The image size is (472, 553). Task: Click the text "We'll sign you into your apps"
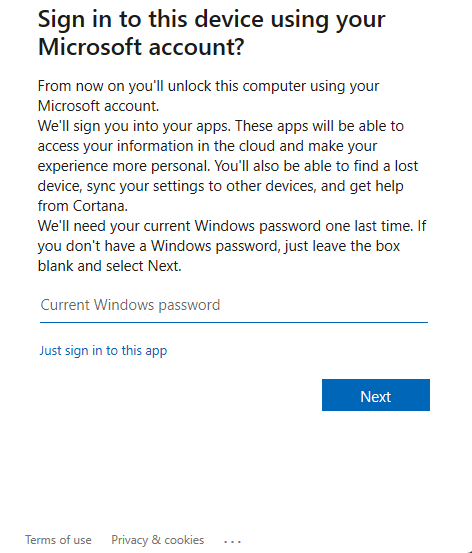[134, 126]
